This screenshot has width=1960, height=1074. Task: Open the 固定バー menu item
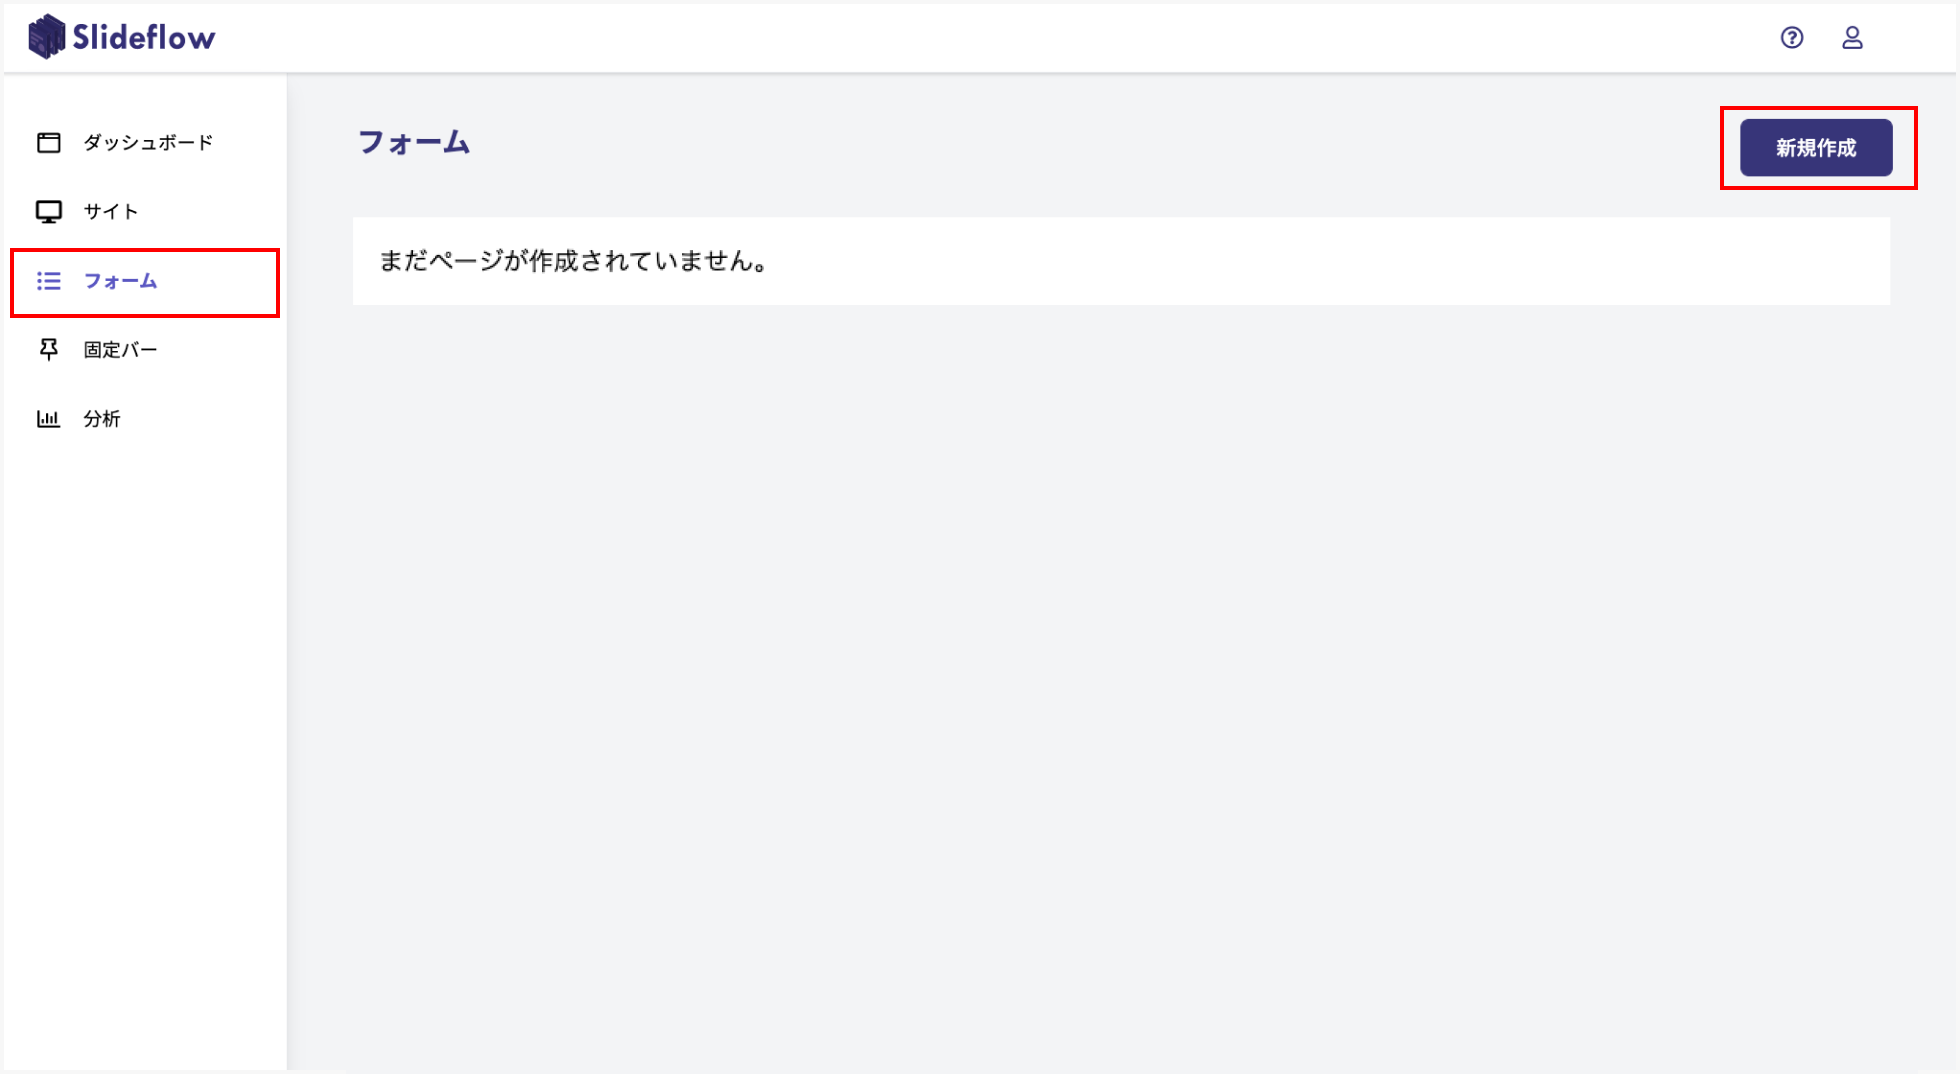coord(120,350)
